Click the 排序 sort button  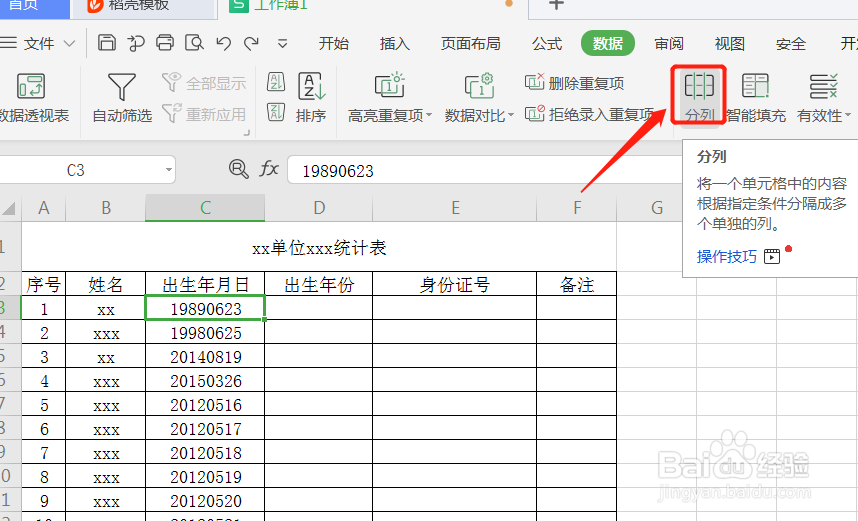[311, 97]
